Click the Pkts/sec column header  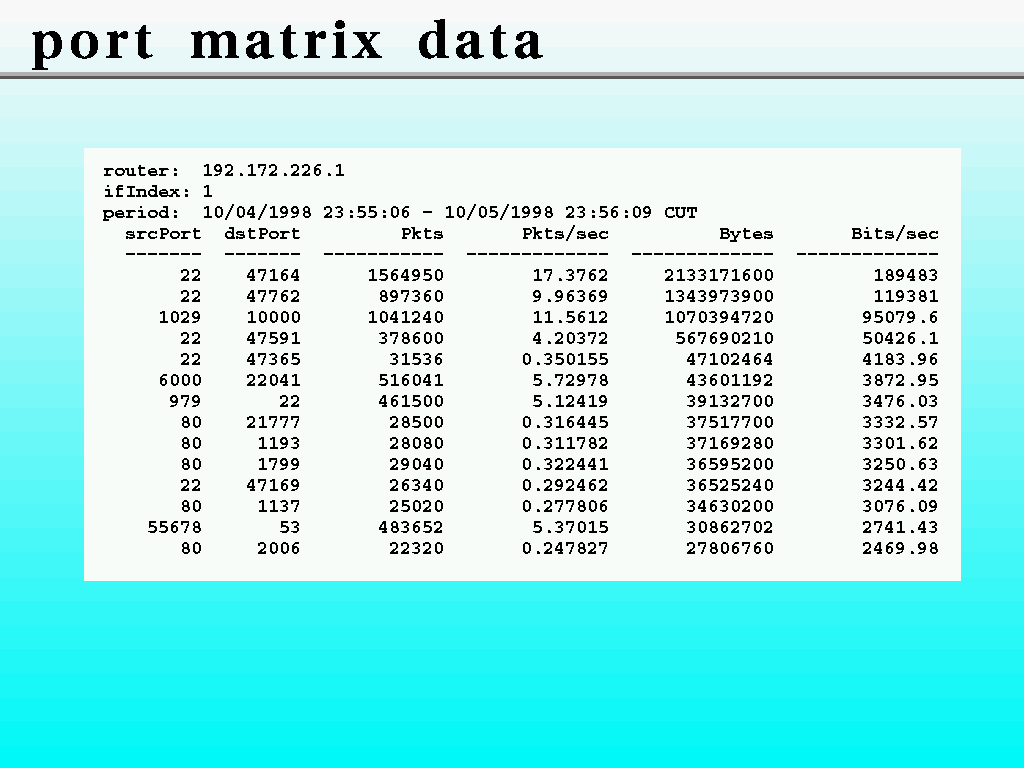pos(565,234)
